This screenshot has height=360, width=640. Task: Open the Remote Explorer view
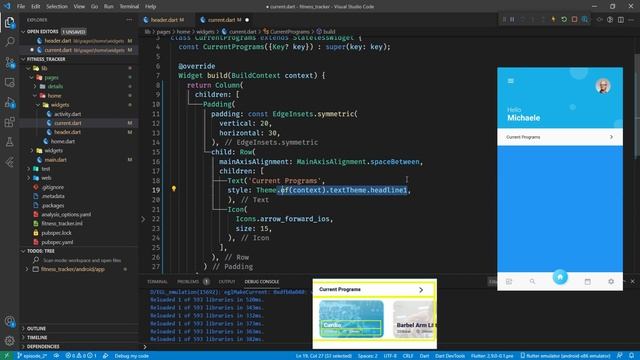9,82
